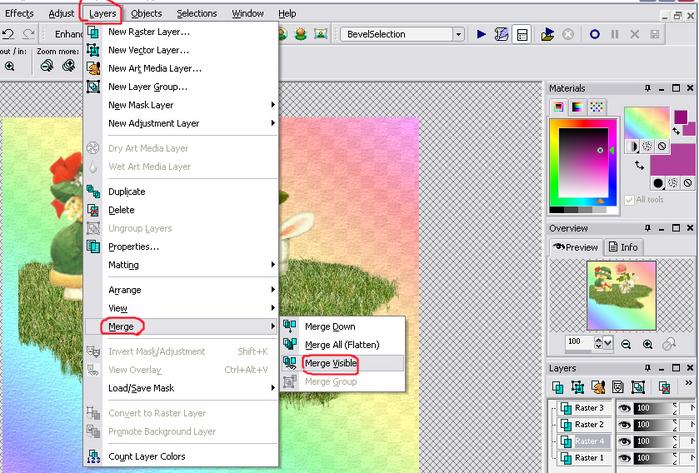The width and height of the screenshot is (699, 473).
Task: Click the one-step photo fix picture icon
Action: click(321, 34)
